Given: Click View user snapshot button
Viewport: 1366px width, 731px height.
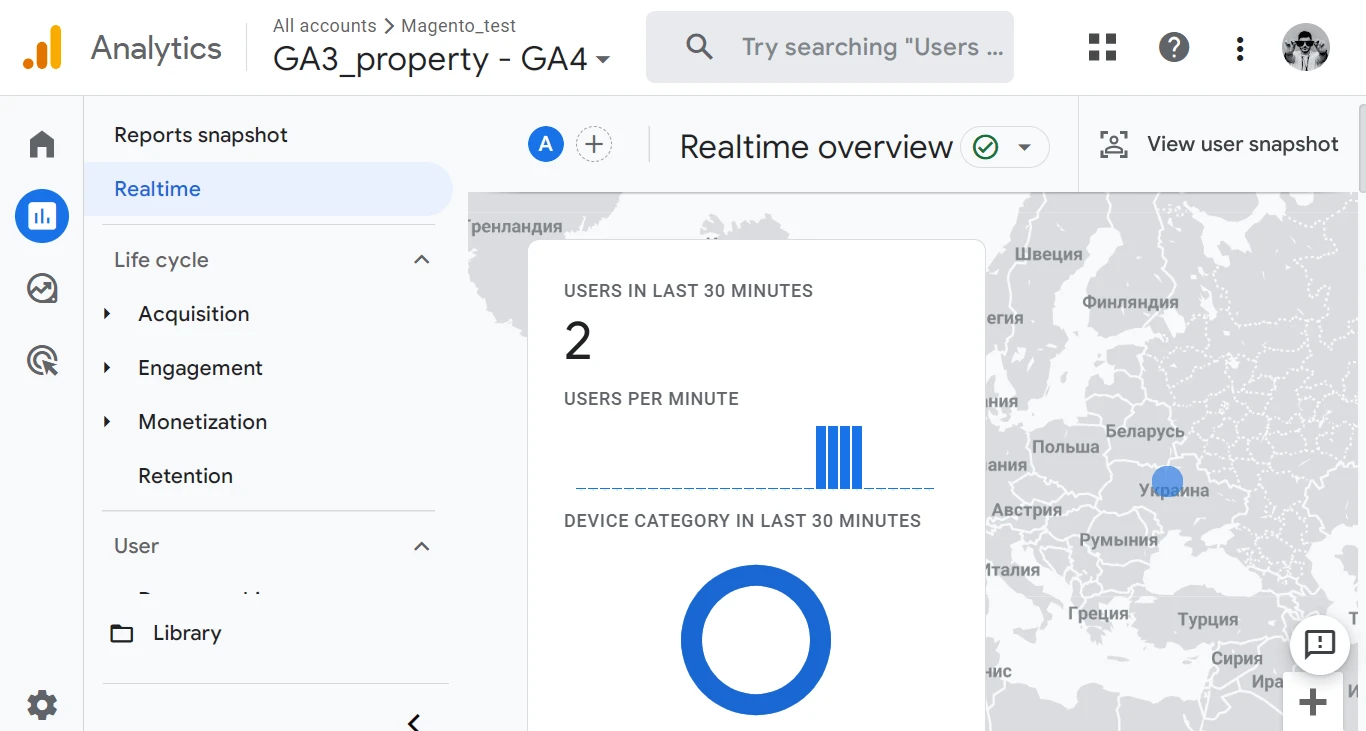Looking at the screenshot, I should pos(1219,145).
